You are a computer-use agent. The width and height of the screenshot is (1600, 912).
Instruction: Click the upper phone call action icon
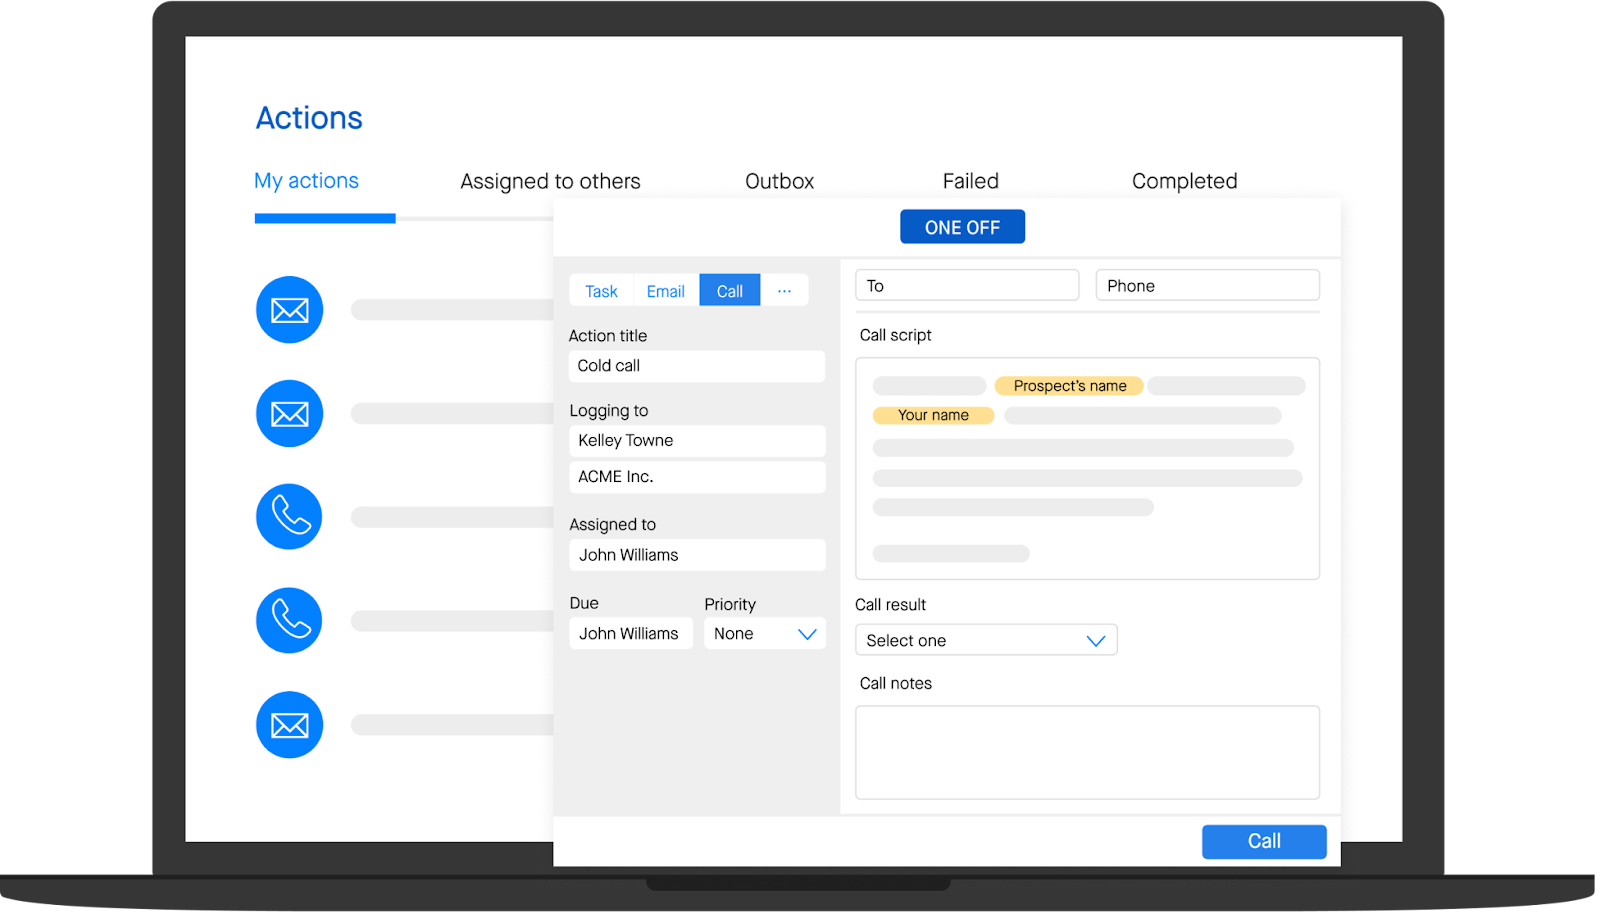pyautogui.click(x=289, y=517)
